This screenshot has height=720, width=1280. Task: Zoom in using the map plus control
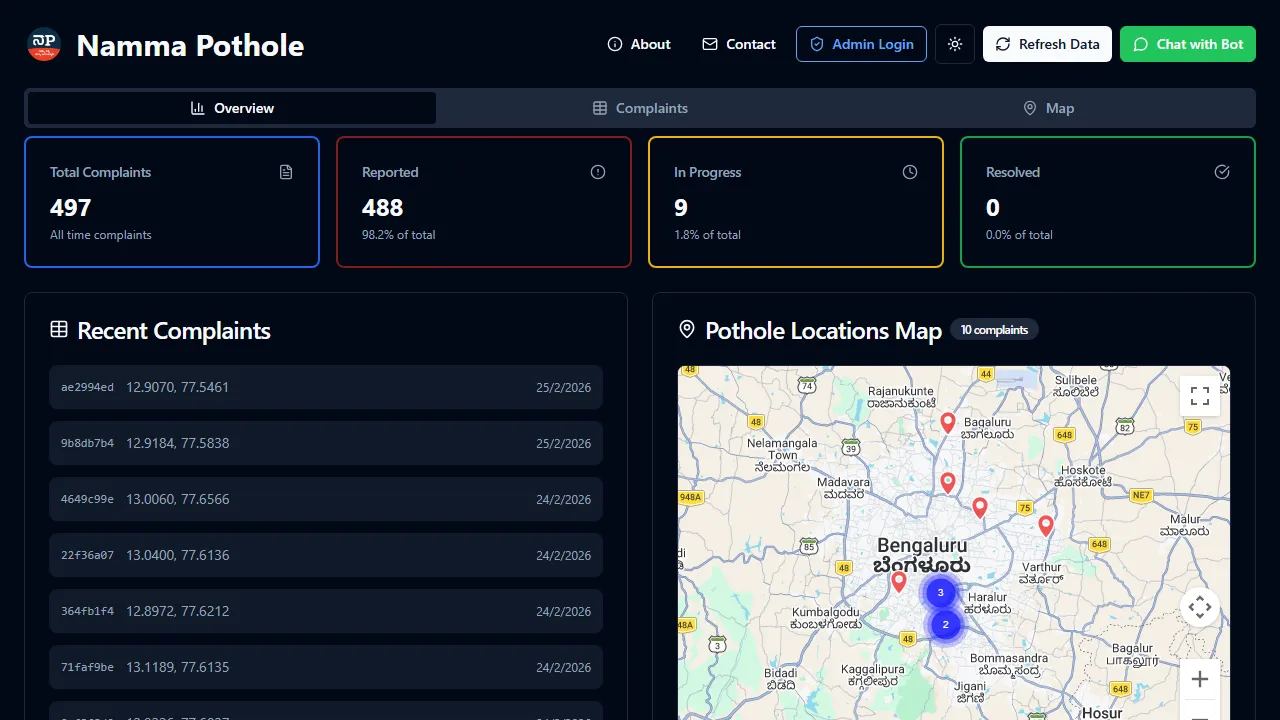(x=1200, y=679)
